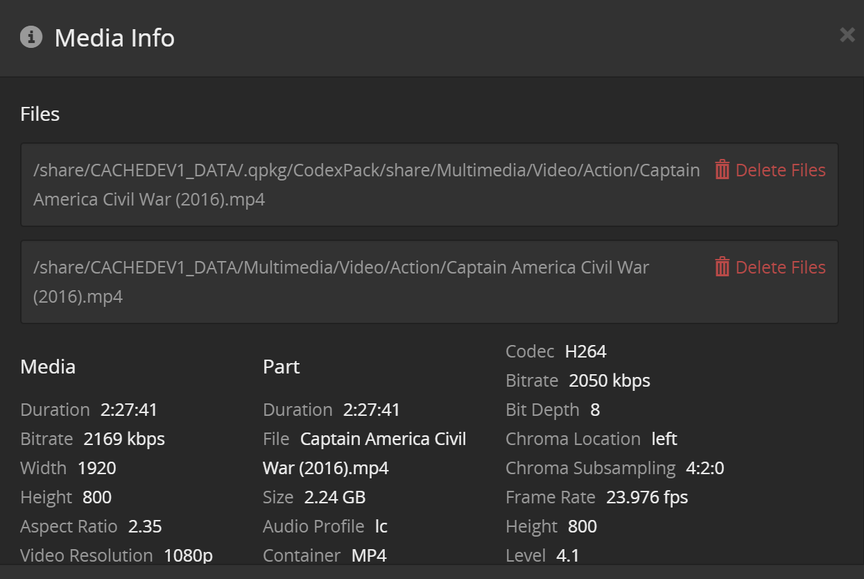
Task: Click the Part section heading
Action: 281,367
